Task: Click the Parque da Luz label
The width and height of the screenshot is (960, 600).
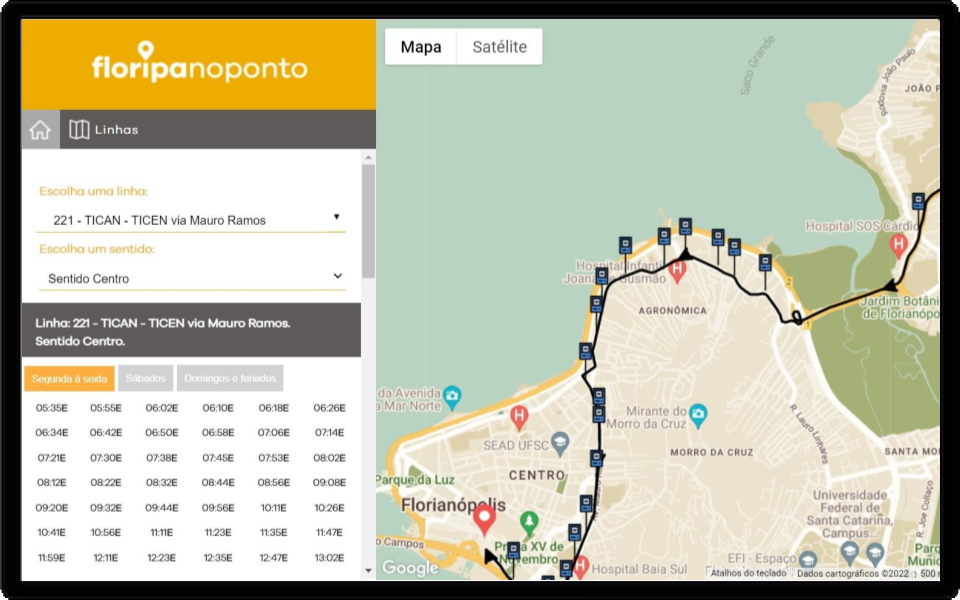Action: click(416, 479)
